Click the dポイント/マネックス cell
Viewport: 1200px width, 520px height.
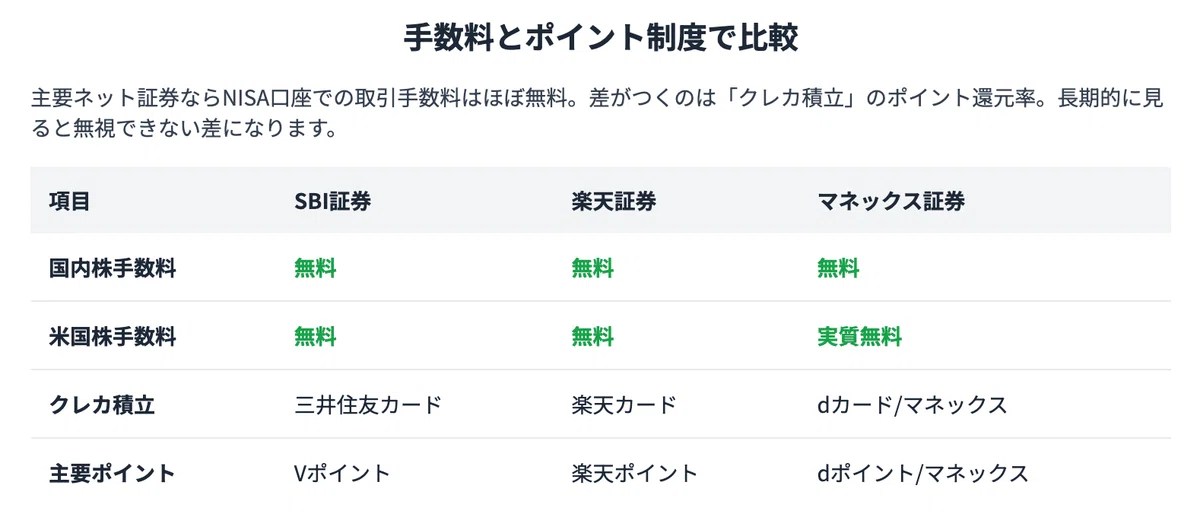click(x=922, y=473)
